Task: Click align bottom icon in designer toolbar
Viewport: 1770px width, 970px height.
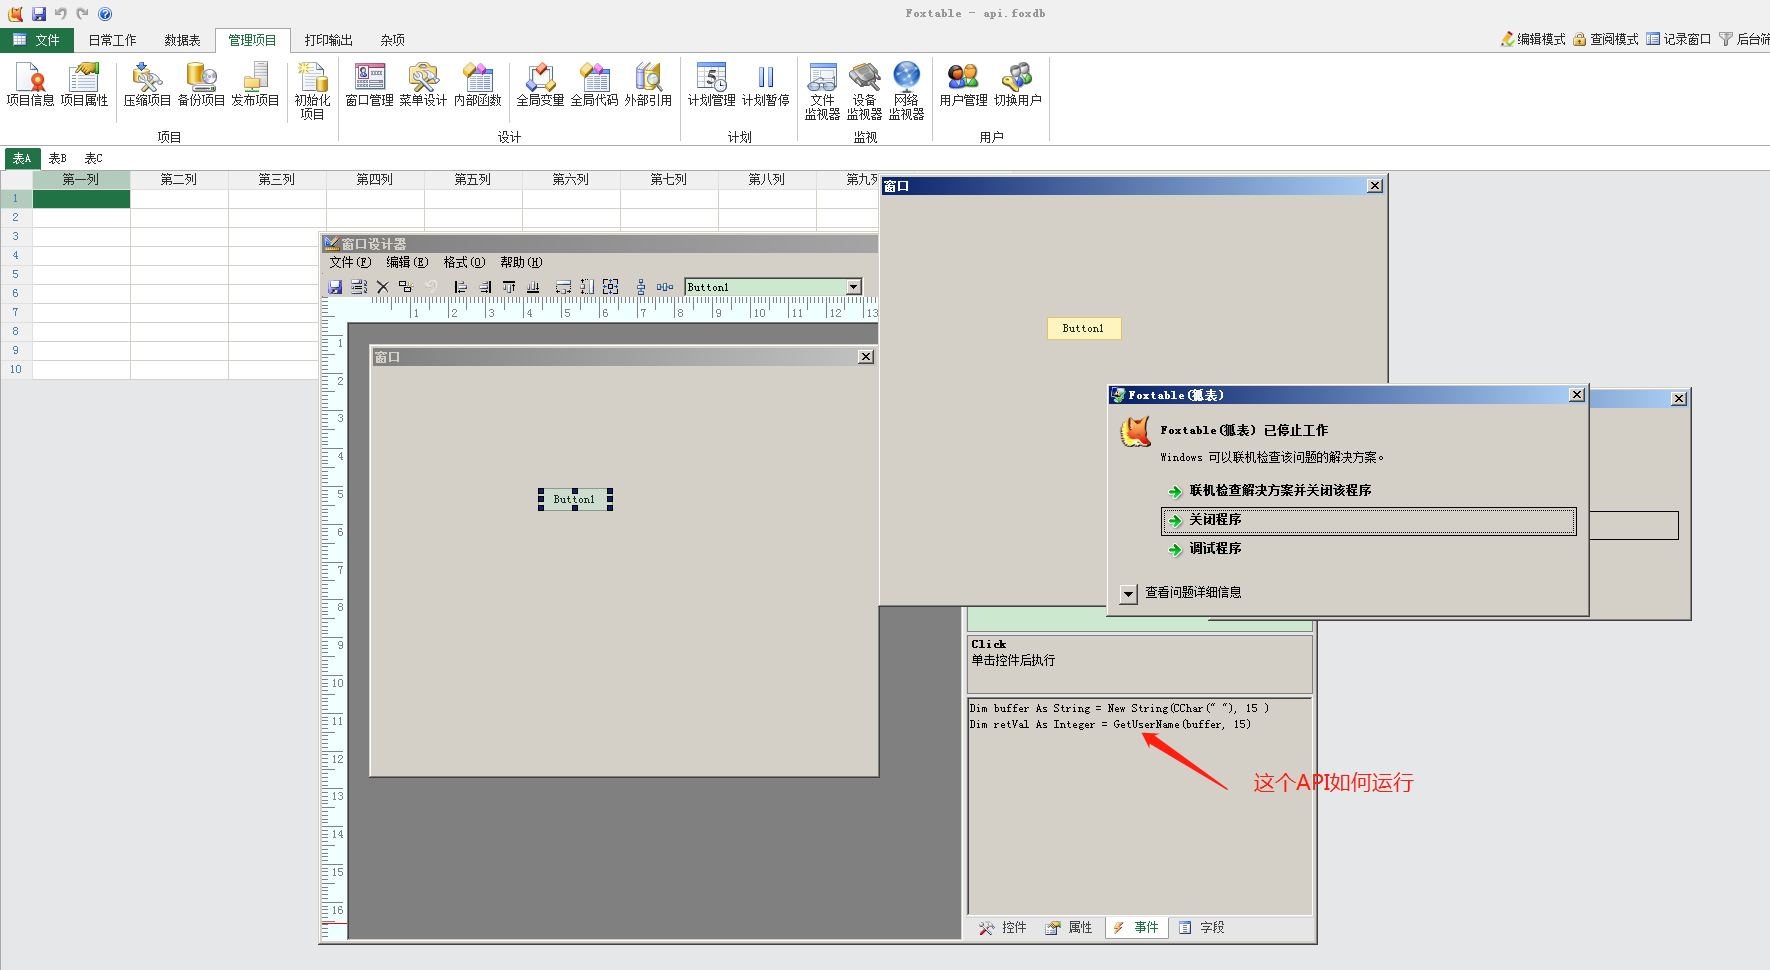Action: [533, 287]
